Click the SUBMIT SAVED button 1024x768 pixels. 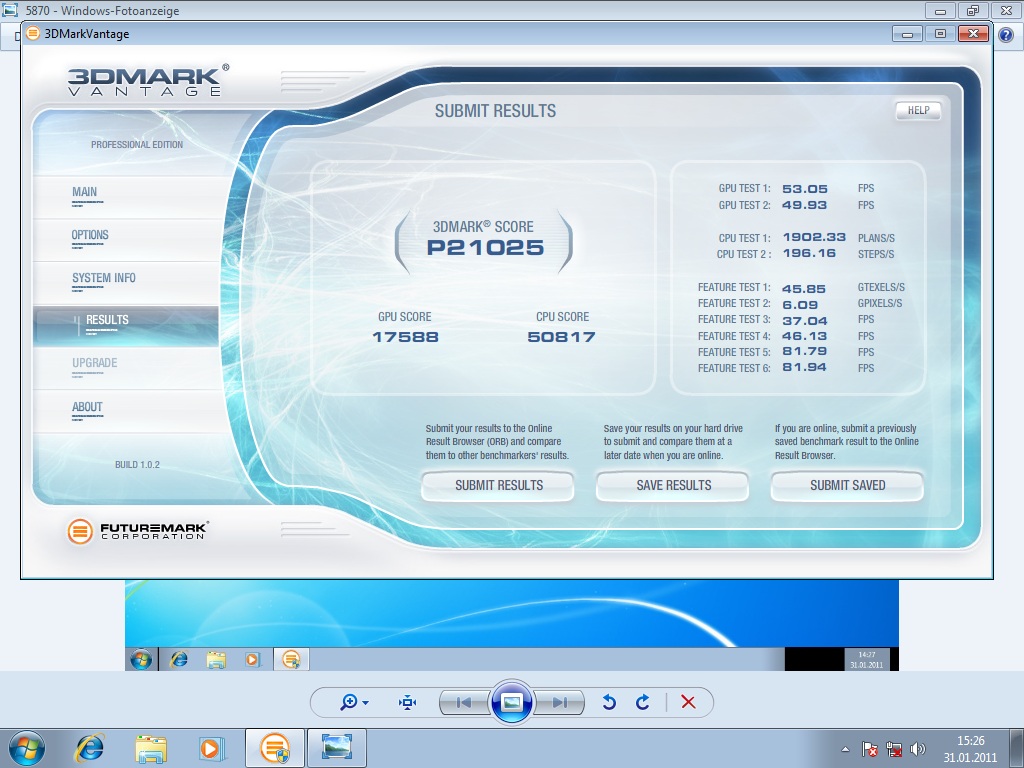click(x=848, y=485)
